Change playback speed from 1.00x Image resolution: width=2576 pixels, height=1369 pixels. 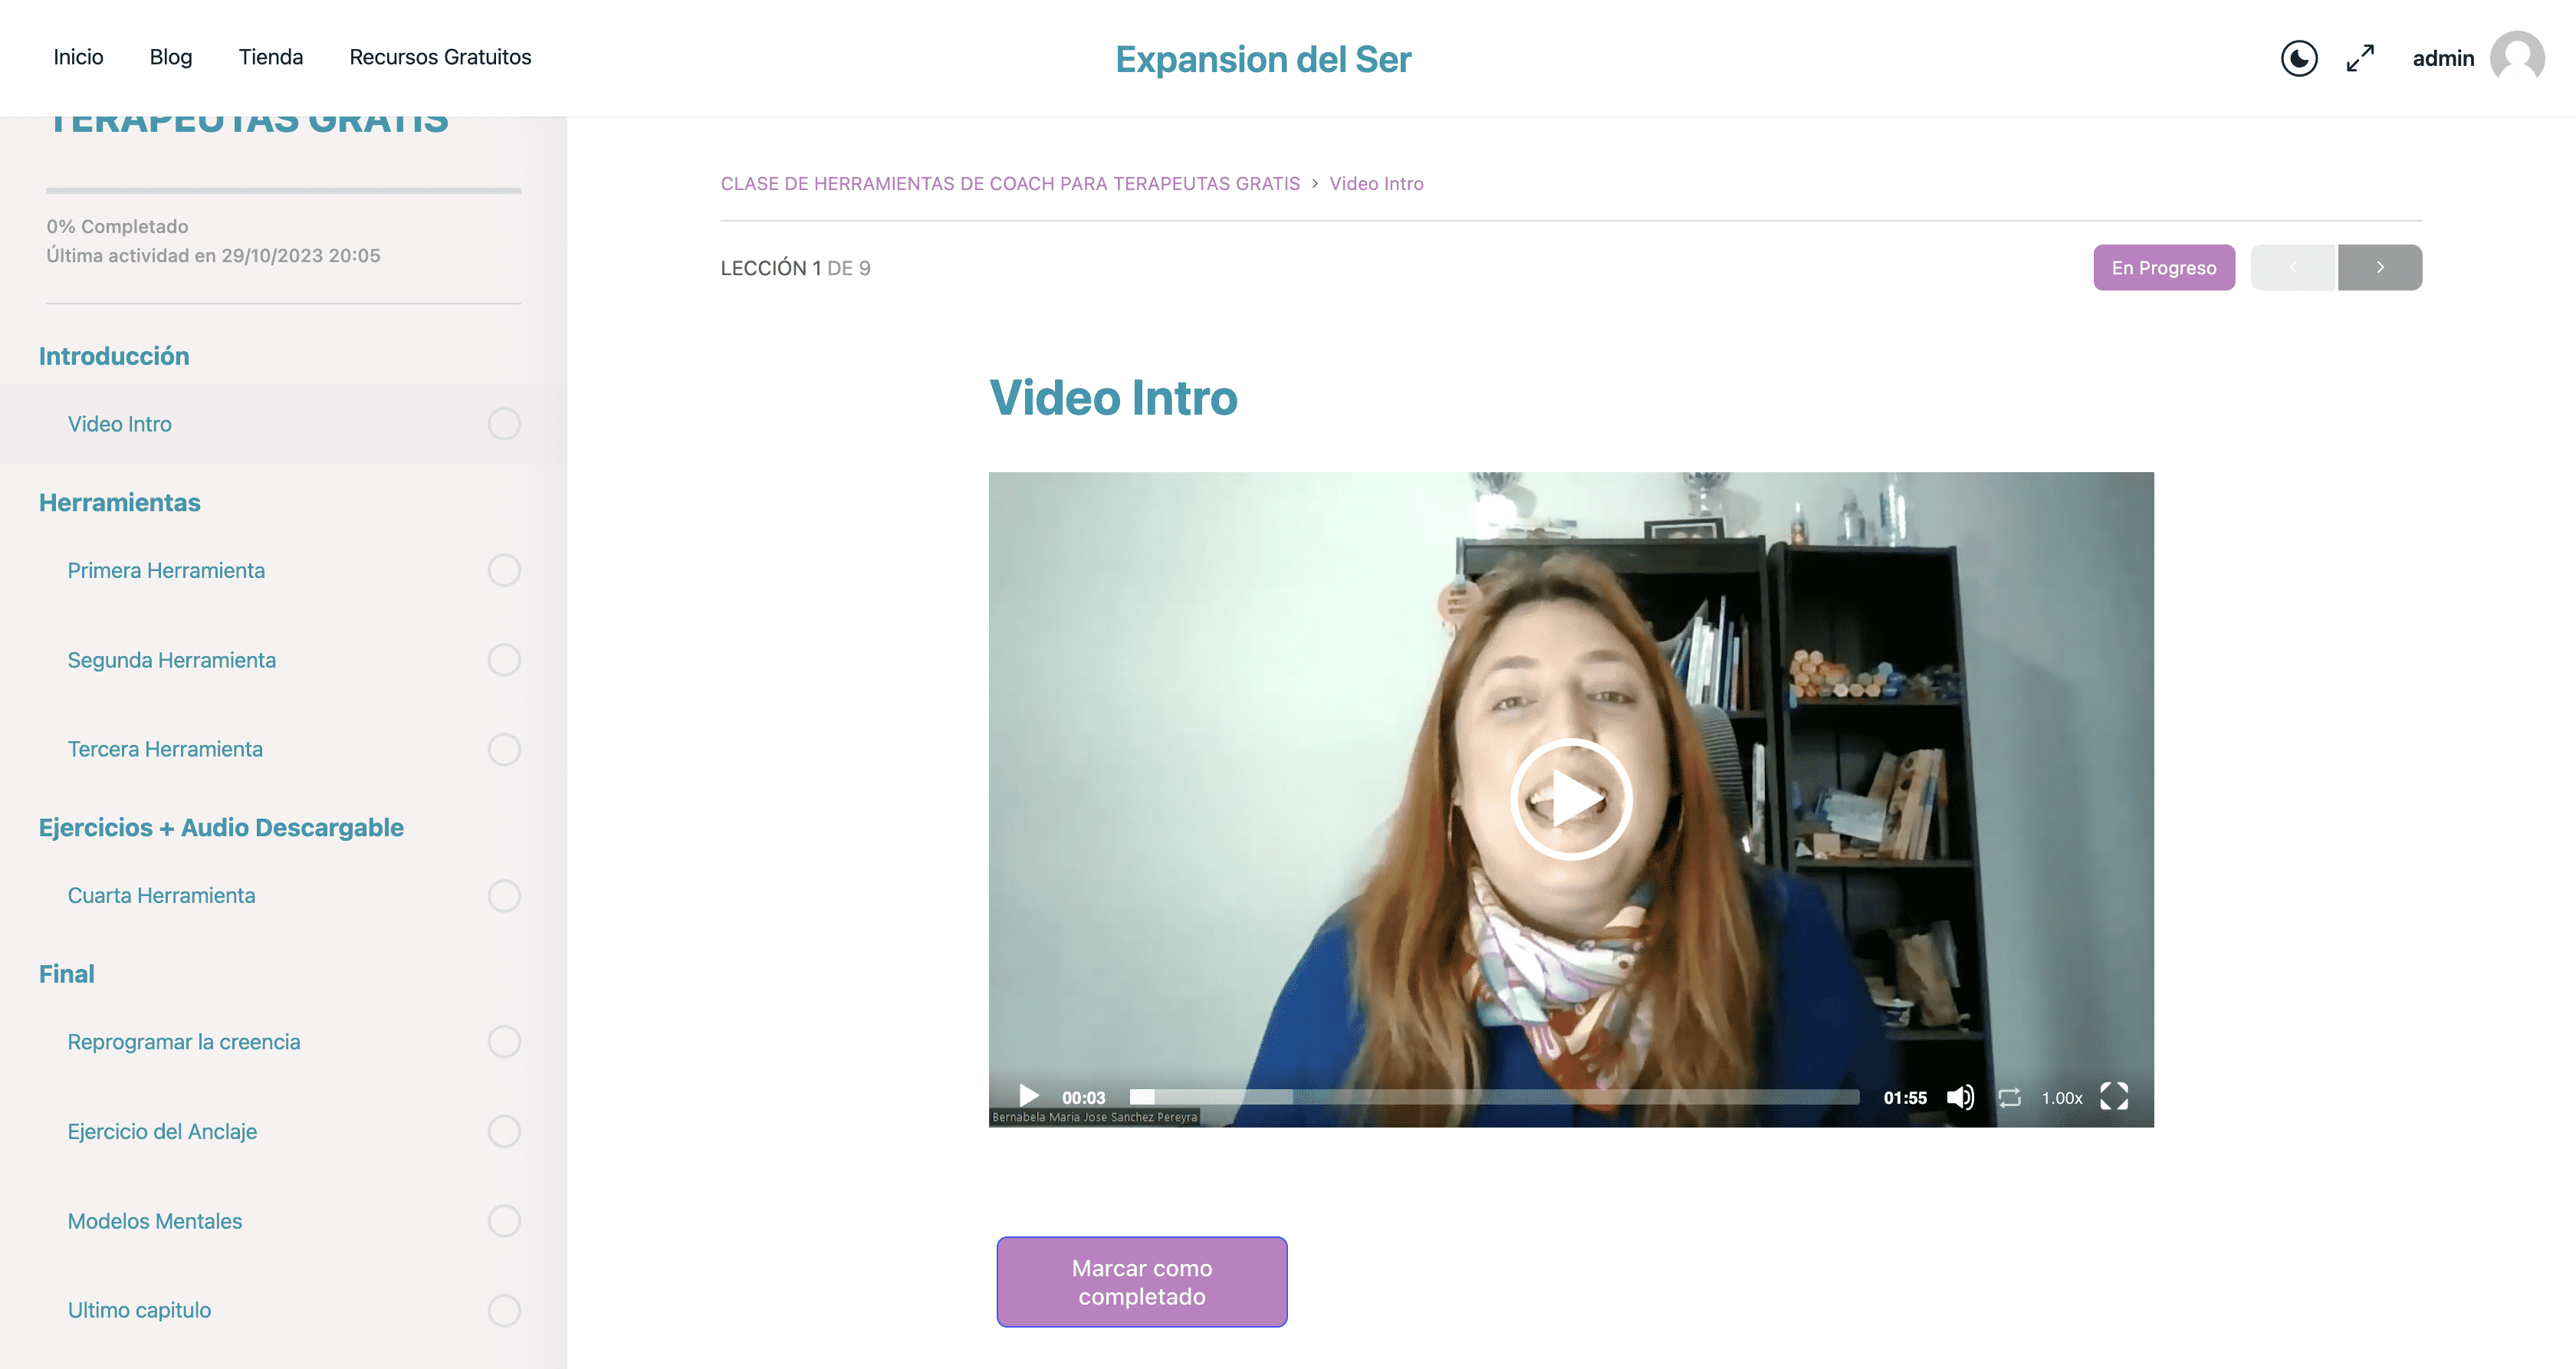pyautogui.click(x=2062, y=1098)
